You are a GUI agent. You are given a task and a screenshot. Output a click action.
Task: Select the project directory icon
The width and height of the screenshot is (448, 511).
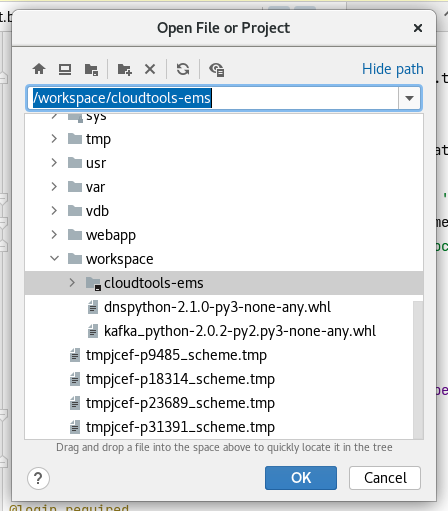click(x=91, y=70)
